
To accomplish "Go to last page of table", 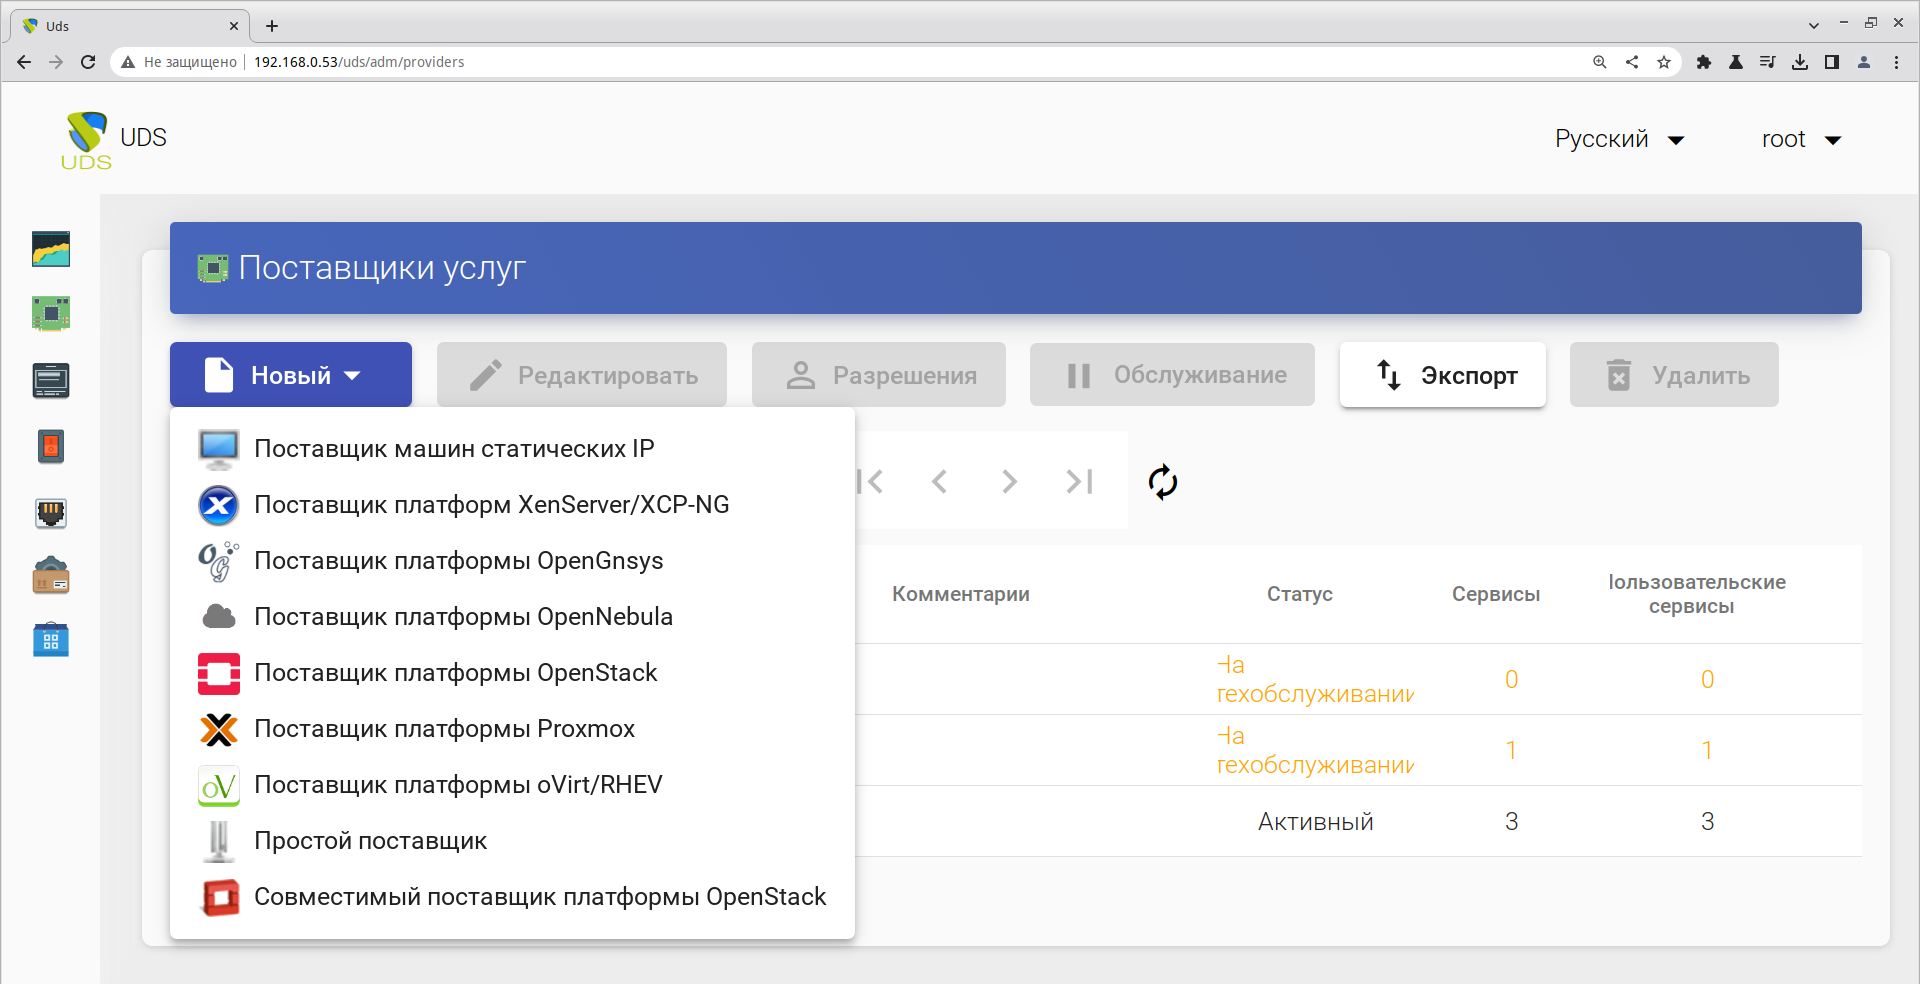I will coord(1079,482).
